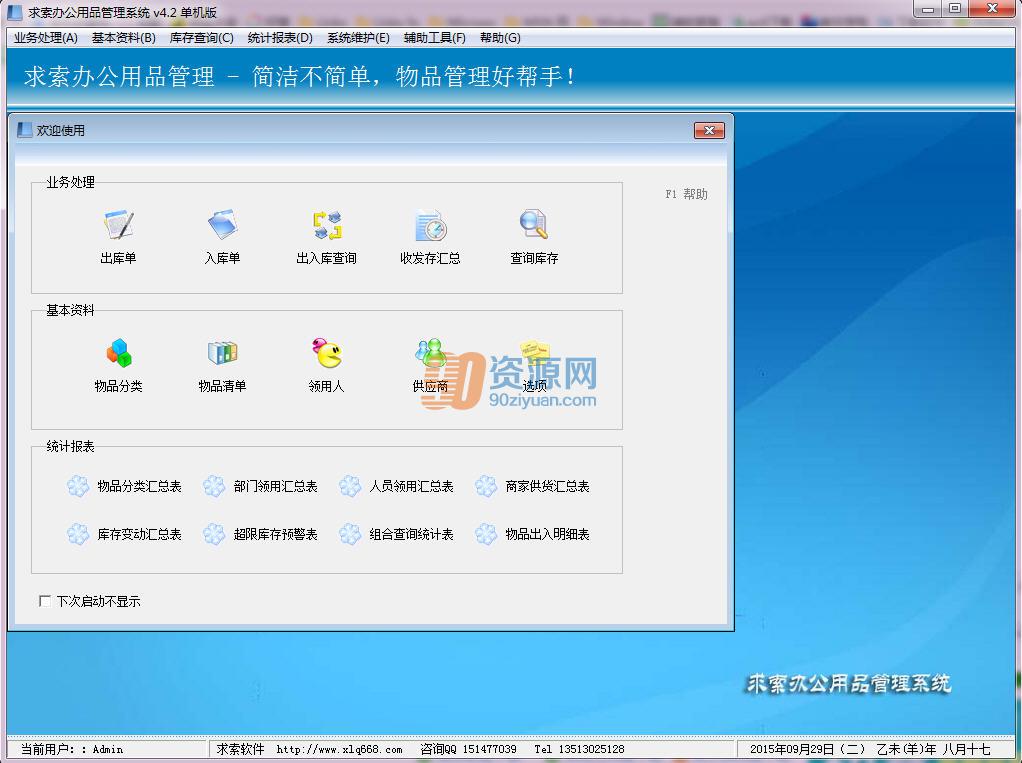Open 物品出入明细表 report link
The width and height of the screenshot is (1022, 763).
pos(548,534)
